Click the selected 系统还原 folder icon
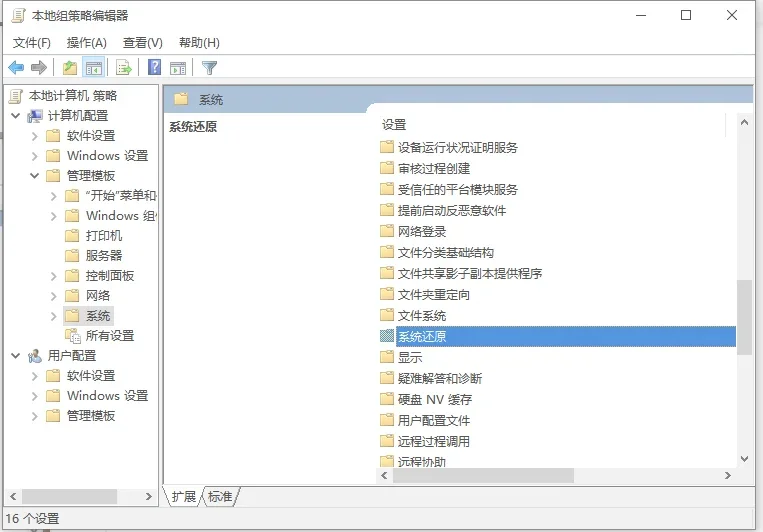The height and width of the screenshot is (532, 763). tap(387, 336)
